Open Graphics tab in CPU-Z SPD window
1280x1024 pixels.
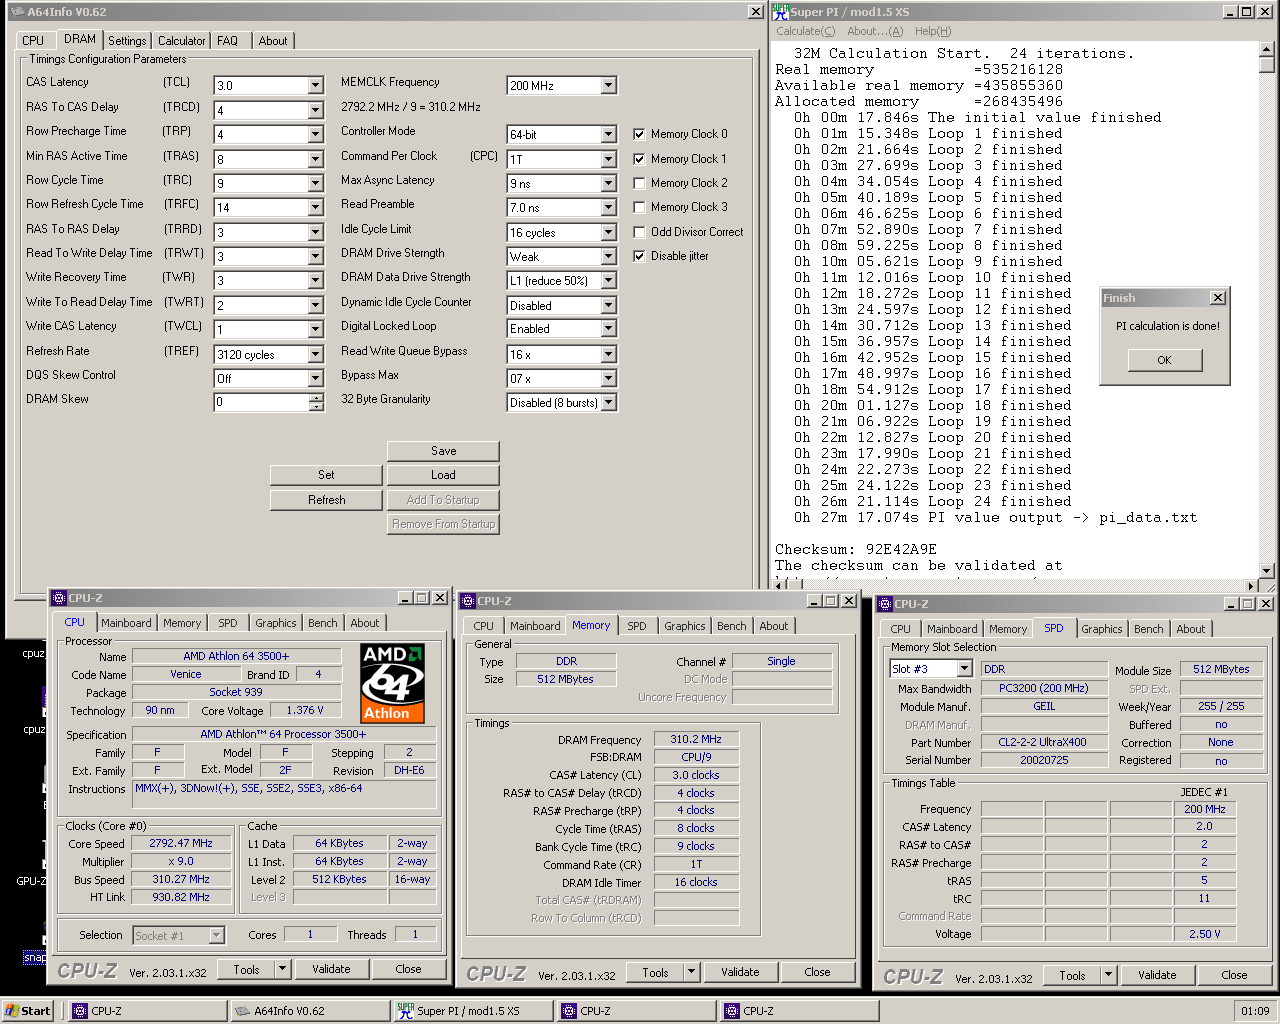point(1102,629)
